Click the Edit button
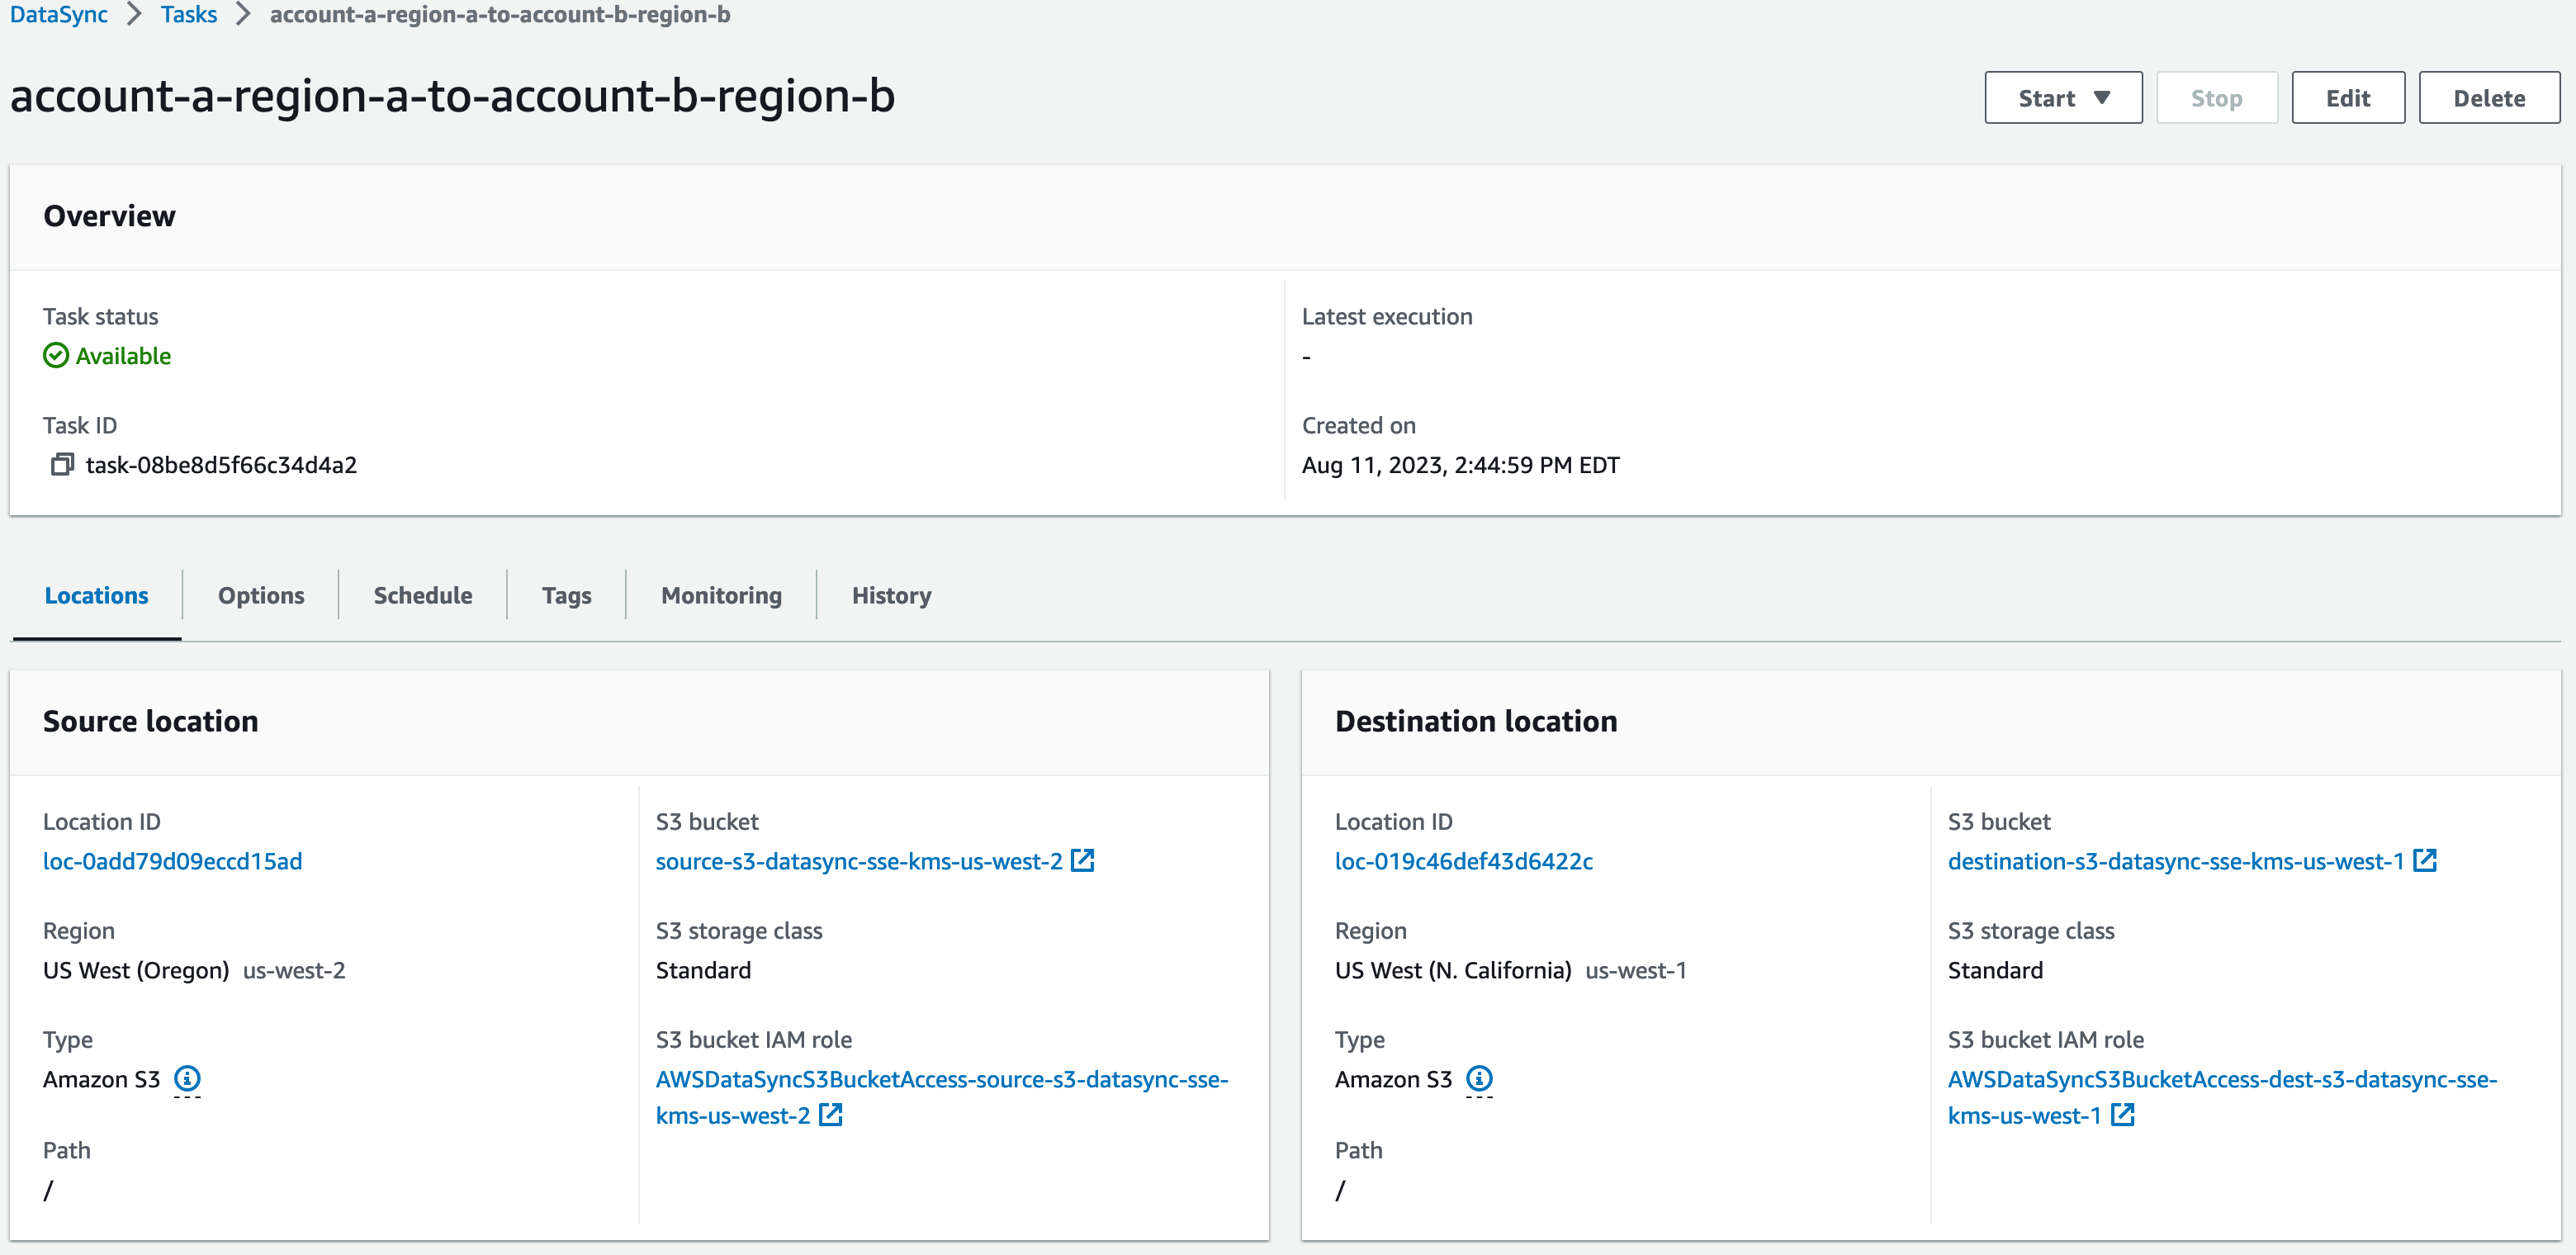The width and height of the screenshot is (2576, 1255). click(2347, 97)
